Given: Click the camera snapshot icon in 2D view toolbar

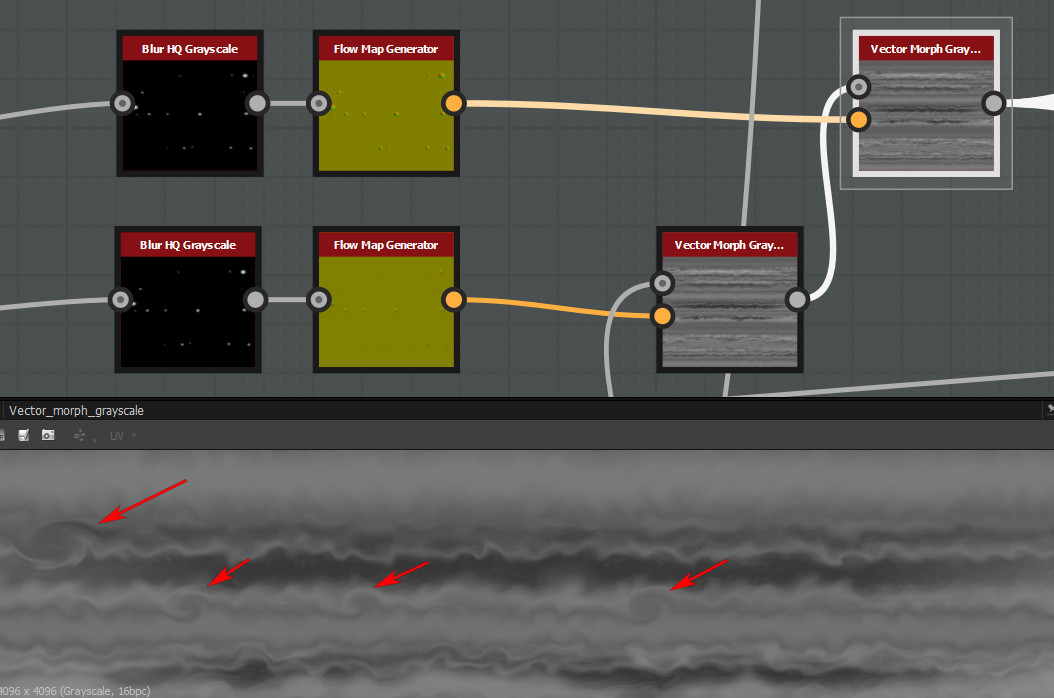Looking at the screenshot, I should coord(48,435).
